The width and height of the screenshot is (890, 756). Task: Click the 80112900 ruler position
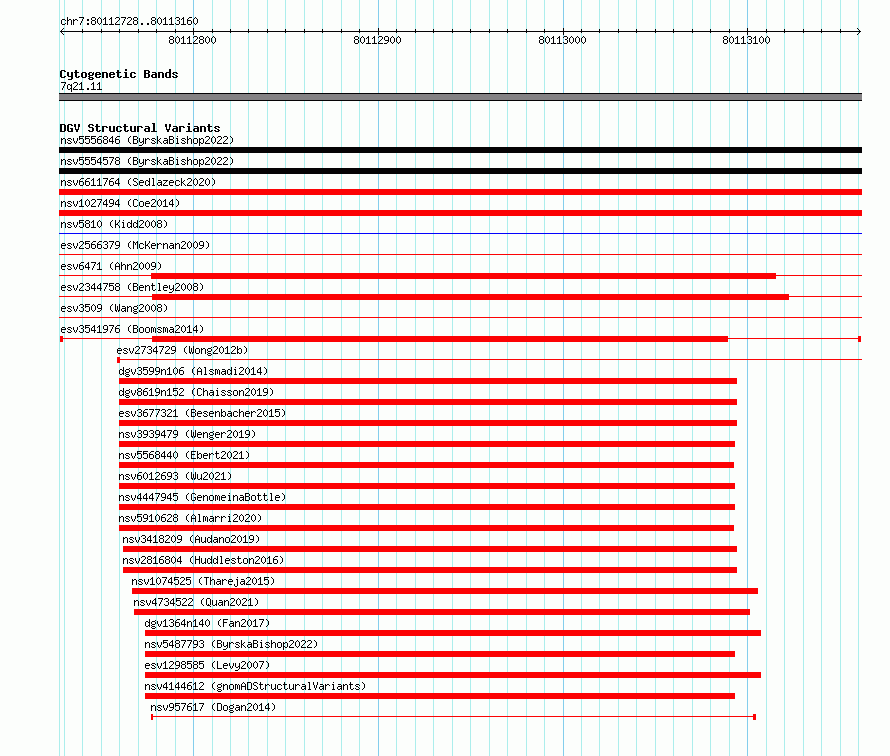coord(377,40)
